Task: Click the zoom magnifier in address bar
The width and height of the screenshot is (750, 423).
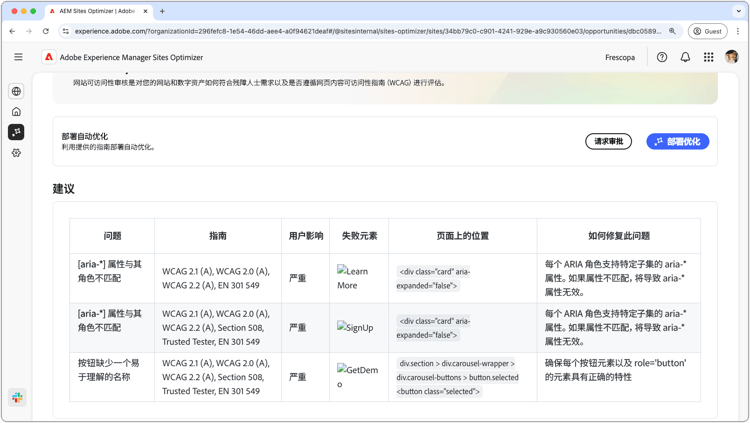Action: (673, 31)
